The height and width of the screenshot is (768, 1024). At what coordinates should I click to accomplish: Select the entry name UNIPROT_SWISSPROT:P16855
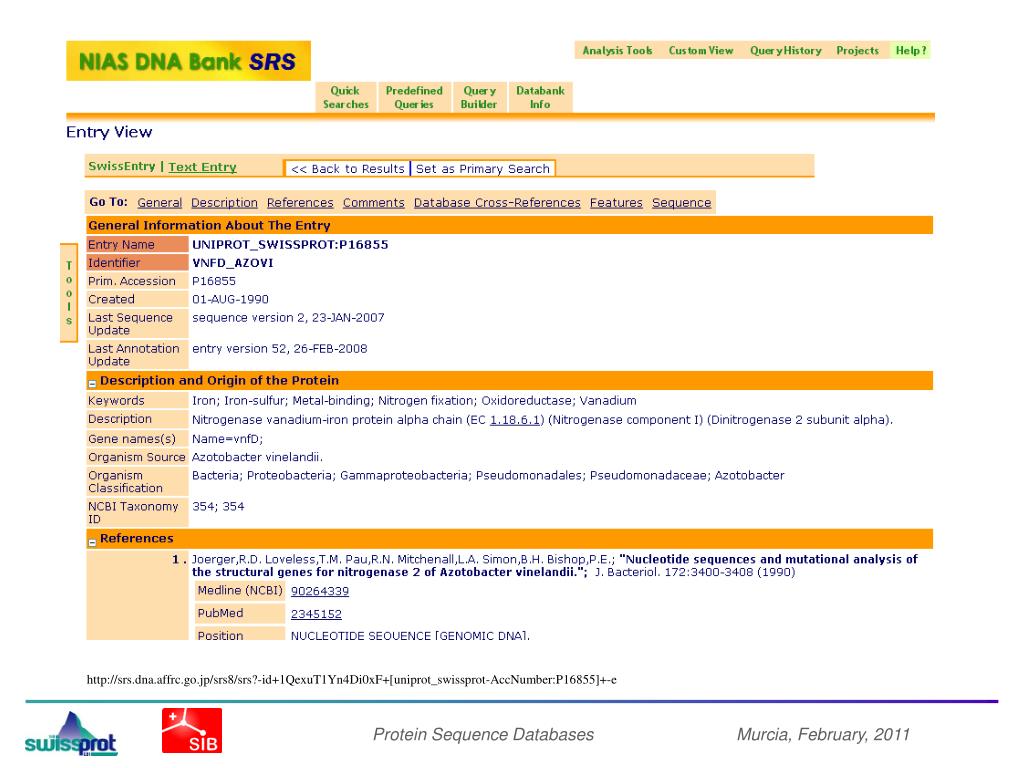[290, 244]
